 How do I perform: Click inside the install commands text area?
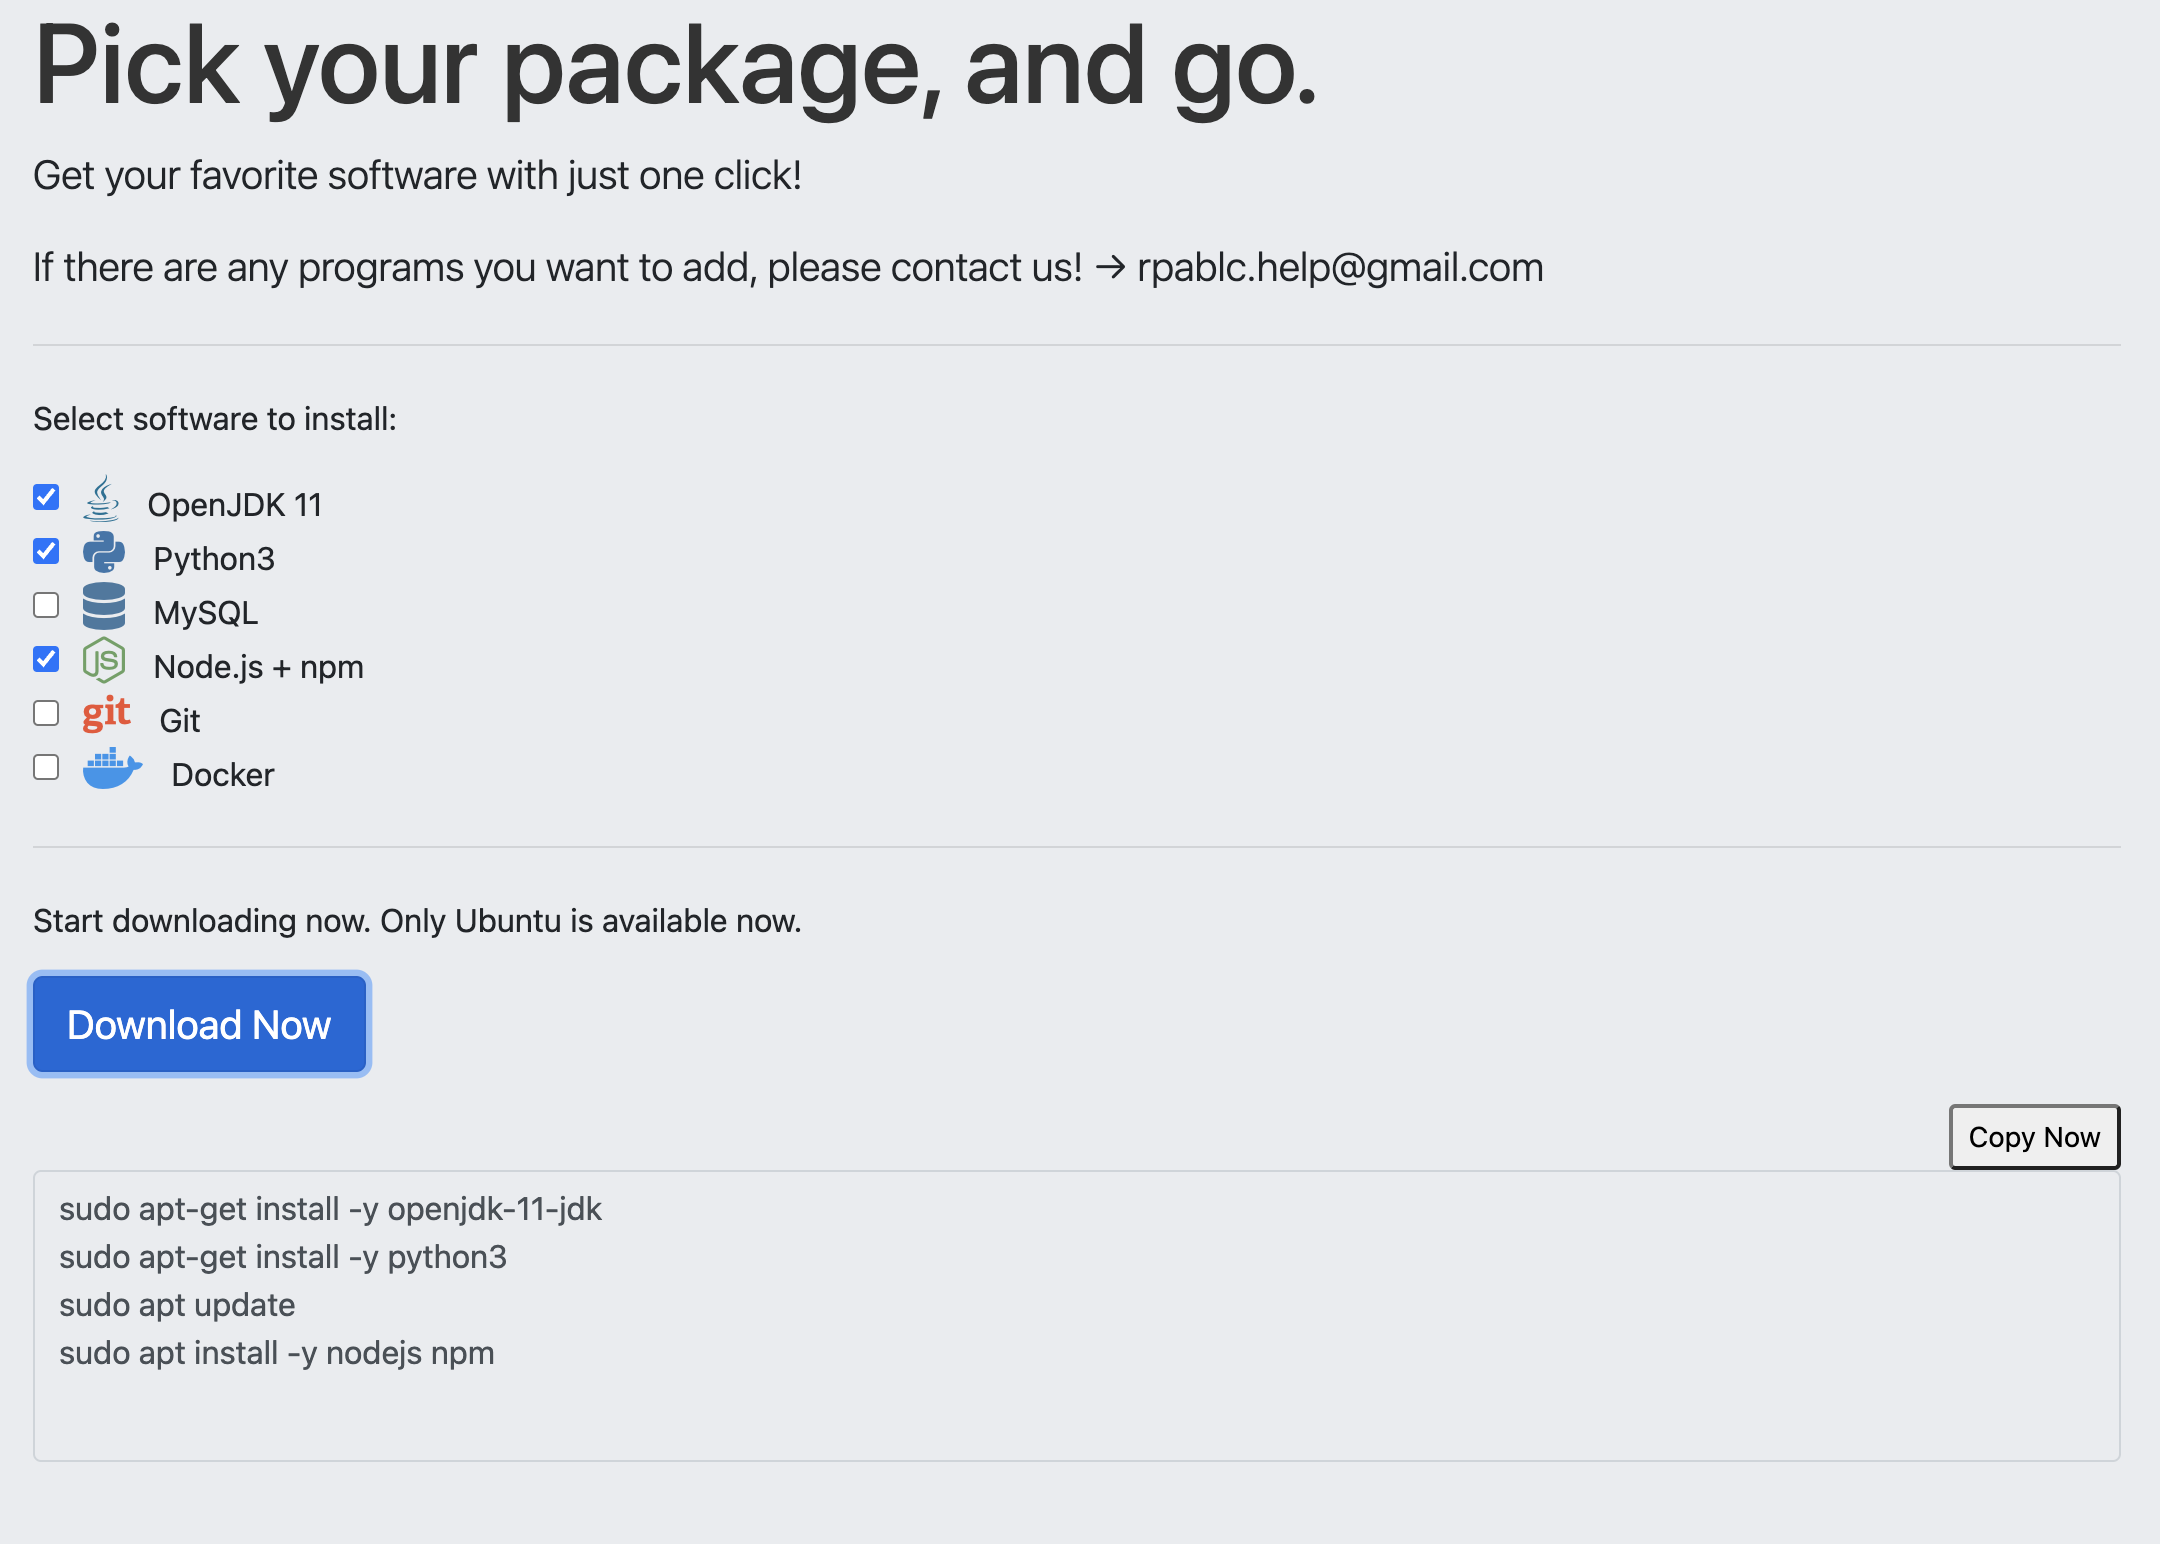pyautogui.click(x=1077, y=1316)
